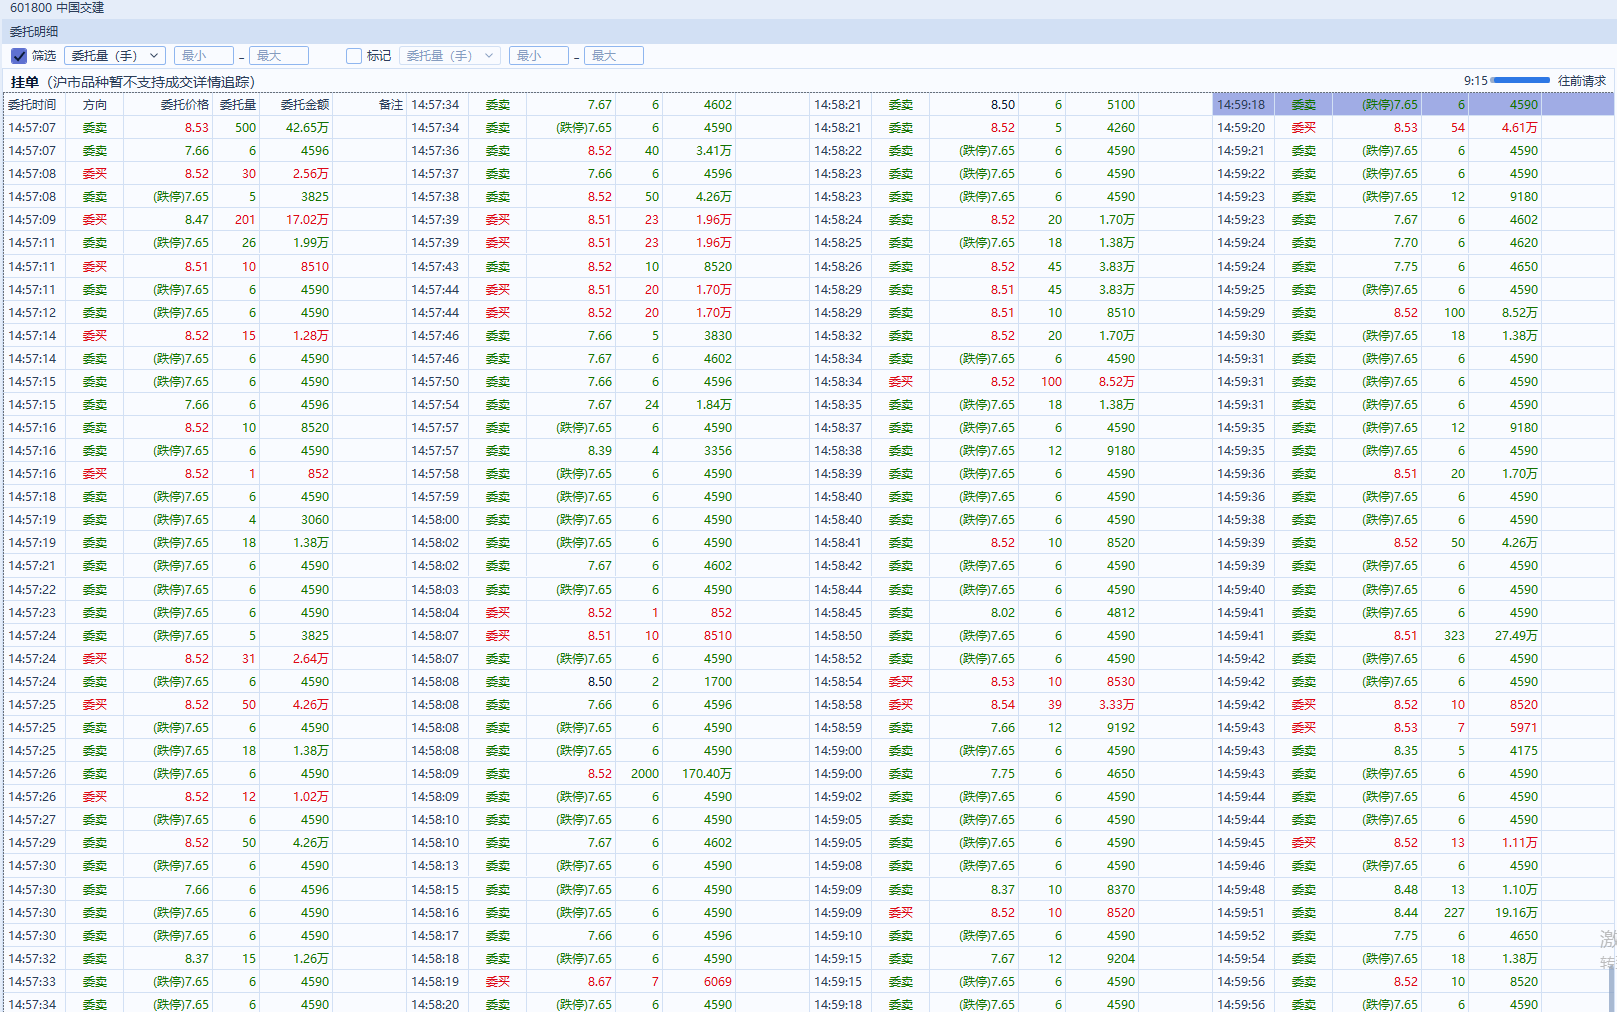Focus the 标记 最大 input field
Screen dimensions: 1617x1012
pos(613,56)
